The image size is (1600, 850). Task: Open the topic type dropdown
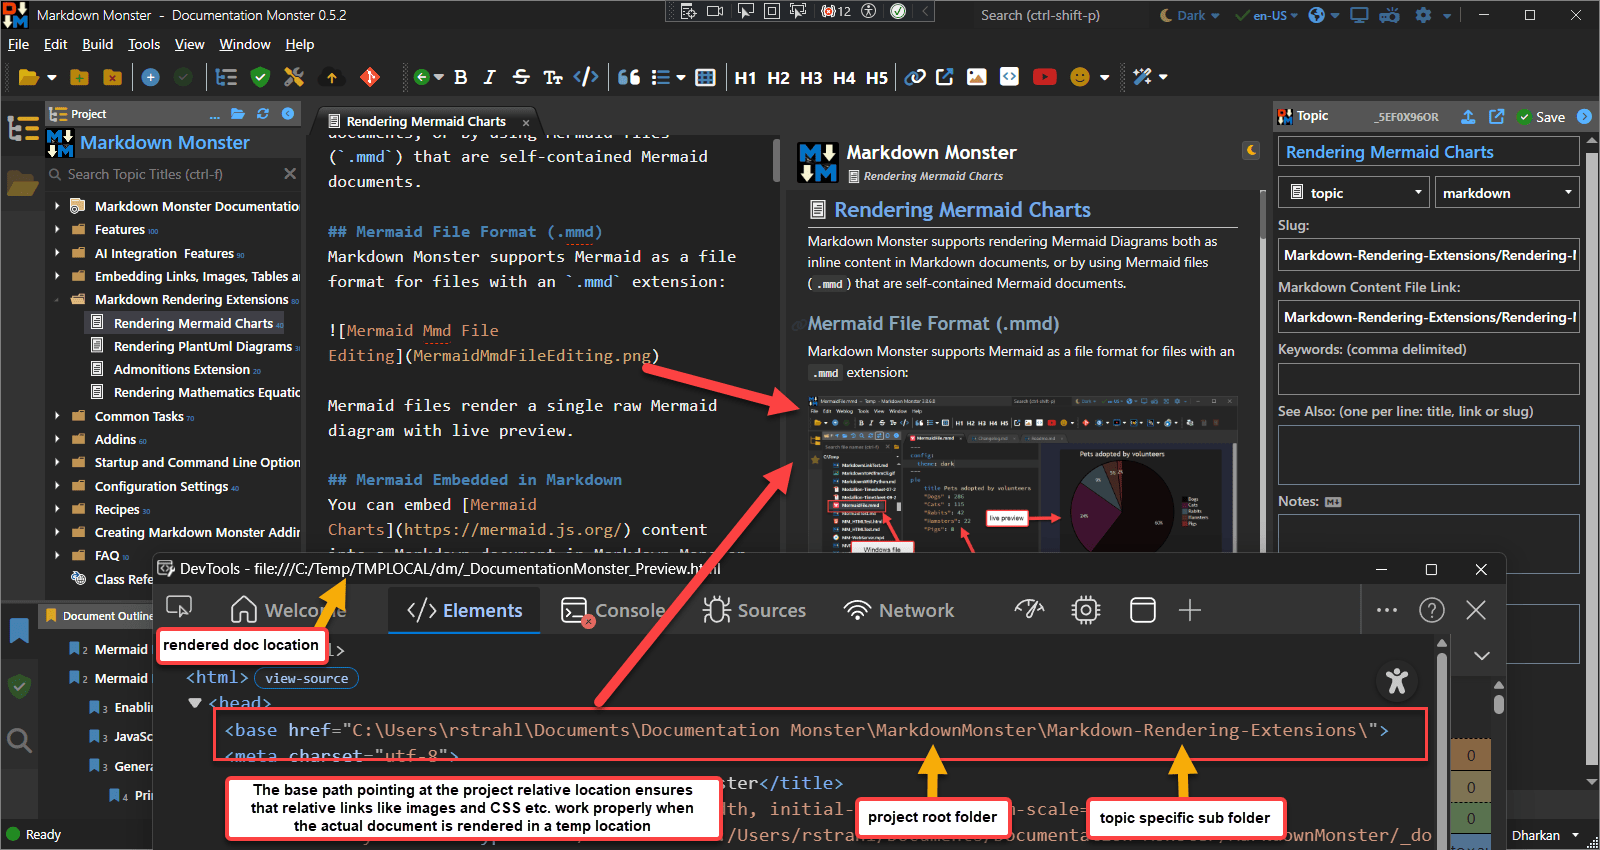(1354, 193)
